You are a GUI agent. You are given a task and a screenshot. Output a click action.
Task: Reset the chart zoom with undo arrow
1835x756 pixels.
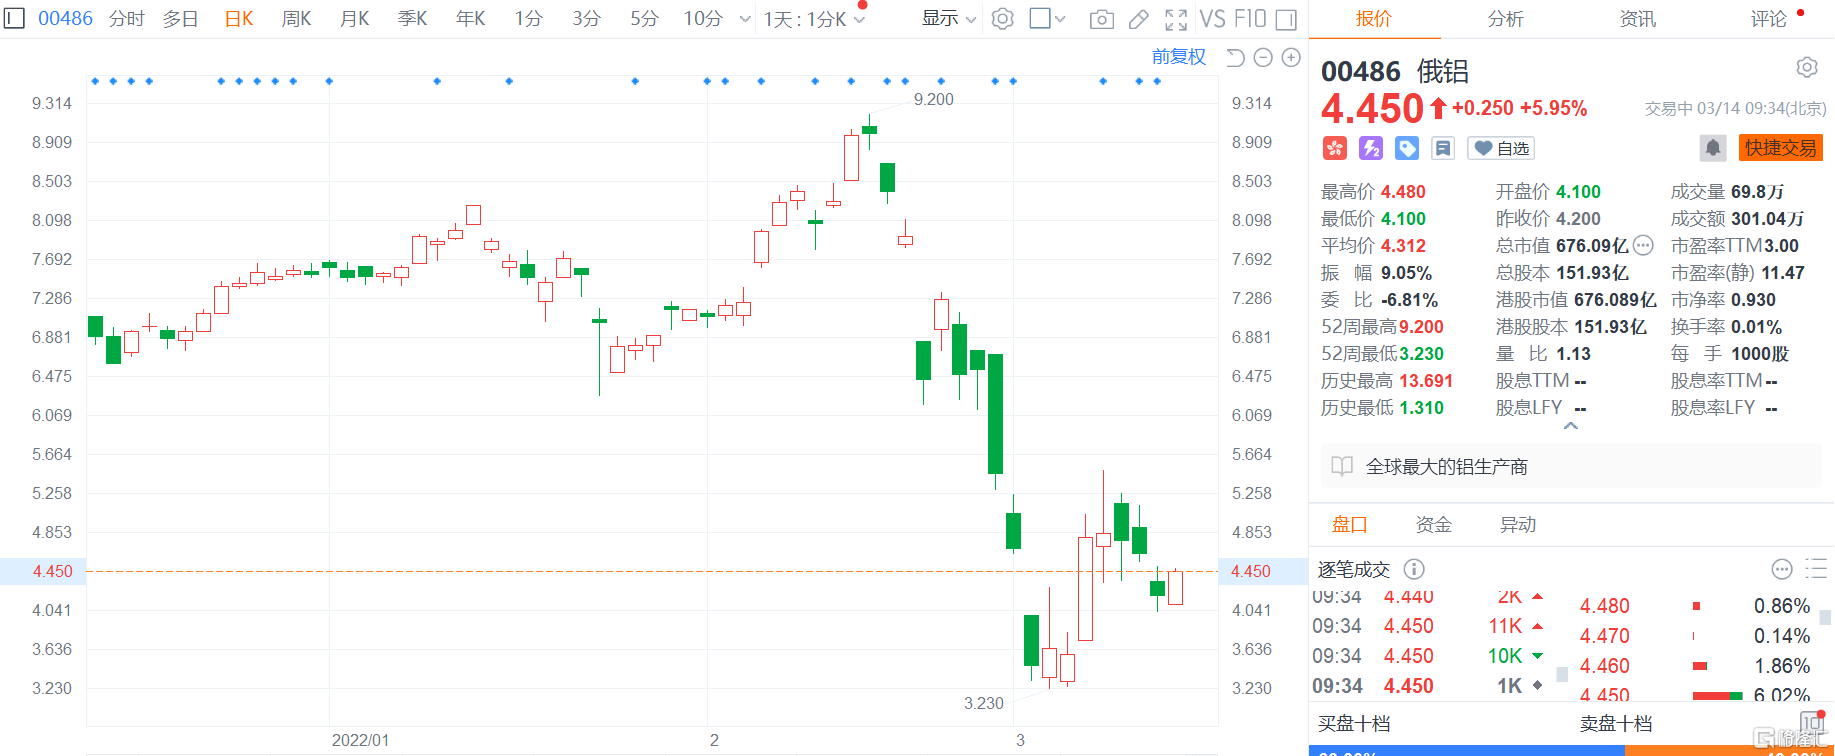(1235, 57)
